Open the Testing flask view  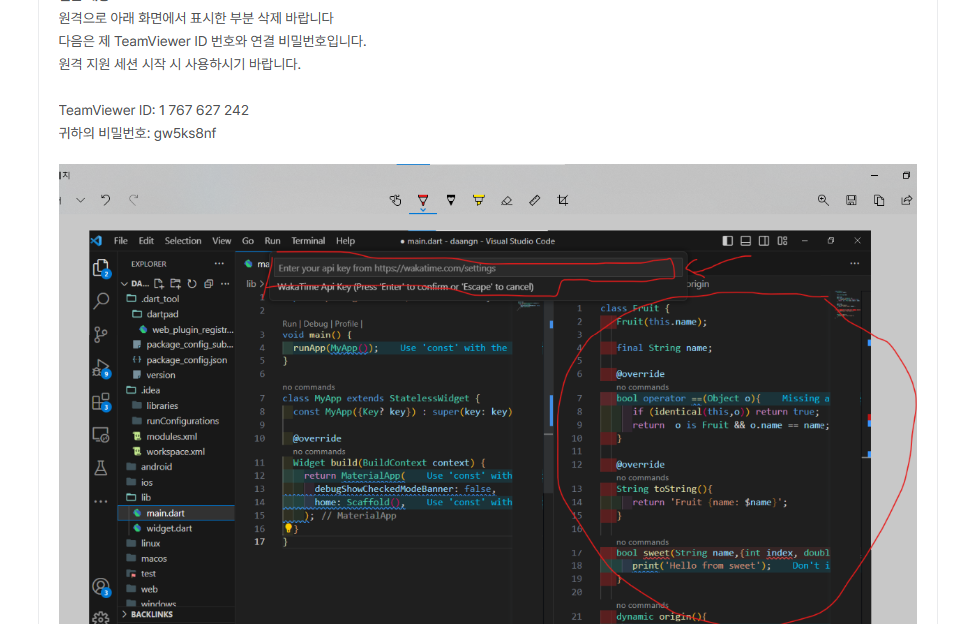click(101, 468)
